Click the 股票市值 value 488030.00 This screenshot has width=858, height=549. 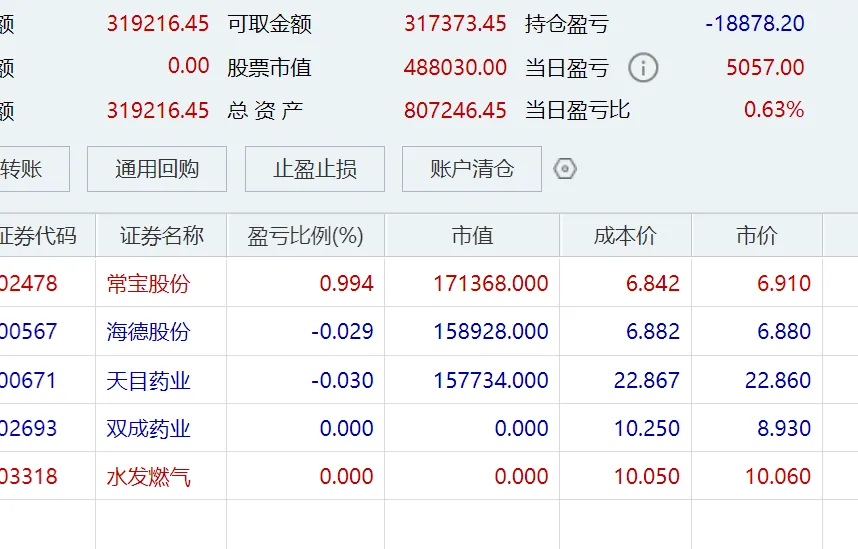[455, 67]
